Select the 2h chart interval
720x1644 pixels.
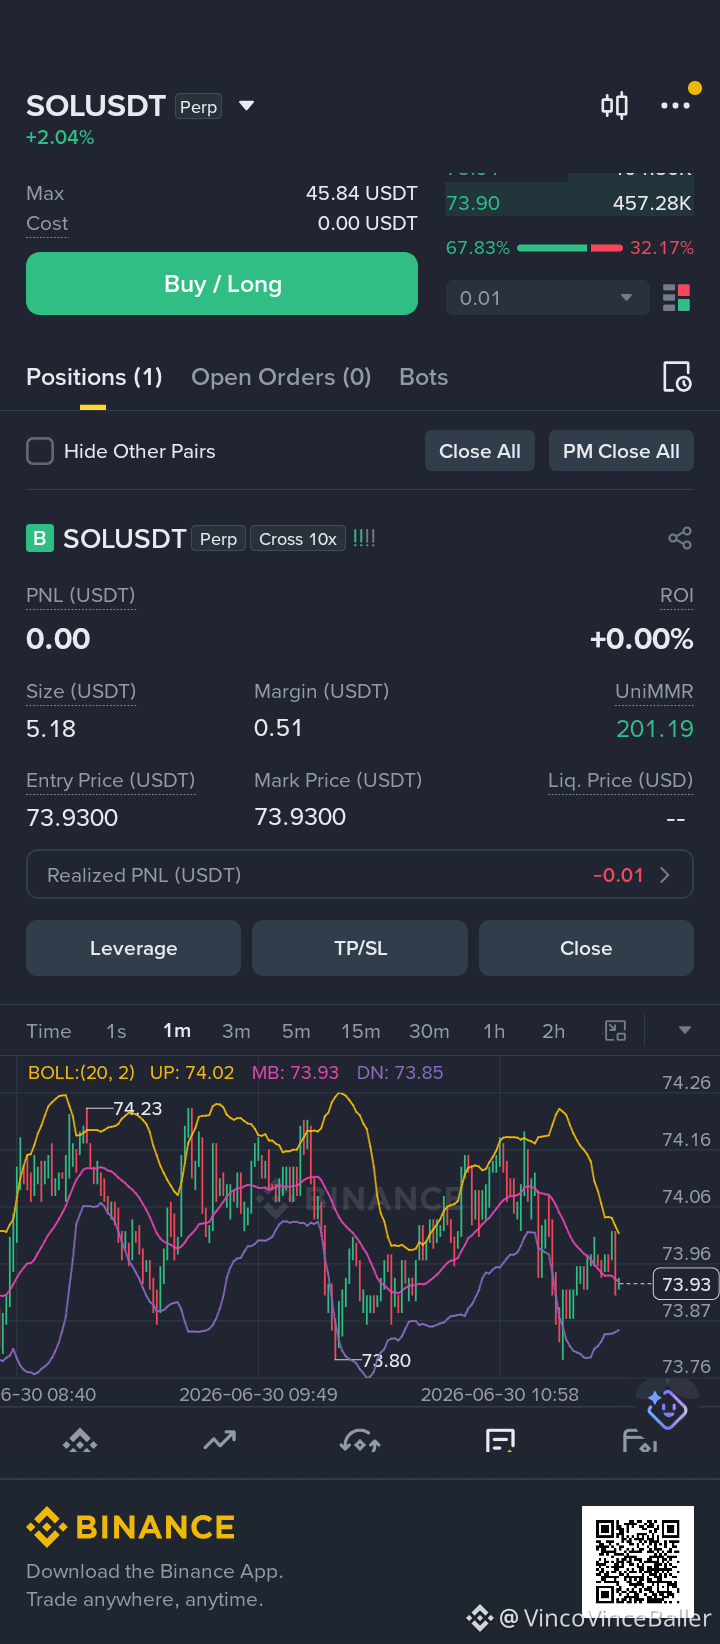tap(553, 1031)
